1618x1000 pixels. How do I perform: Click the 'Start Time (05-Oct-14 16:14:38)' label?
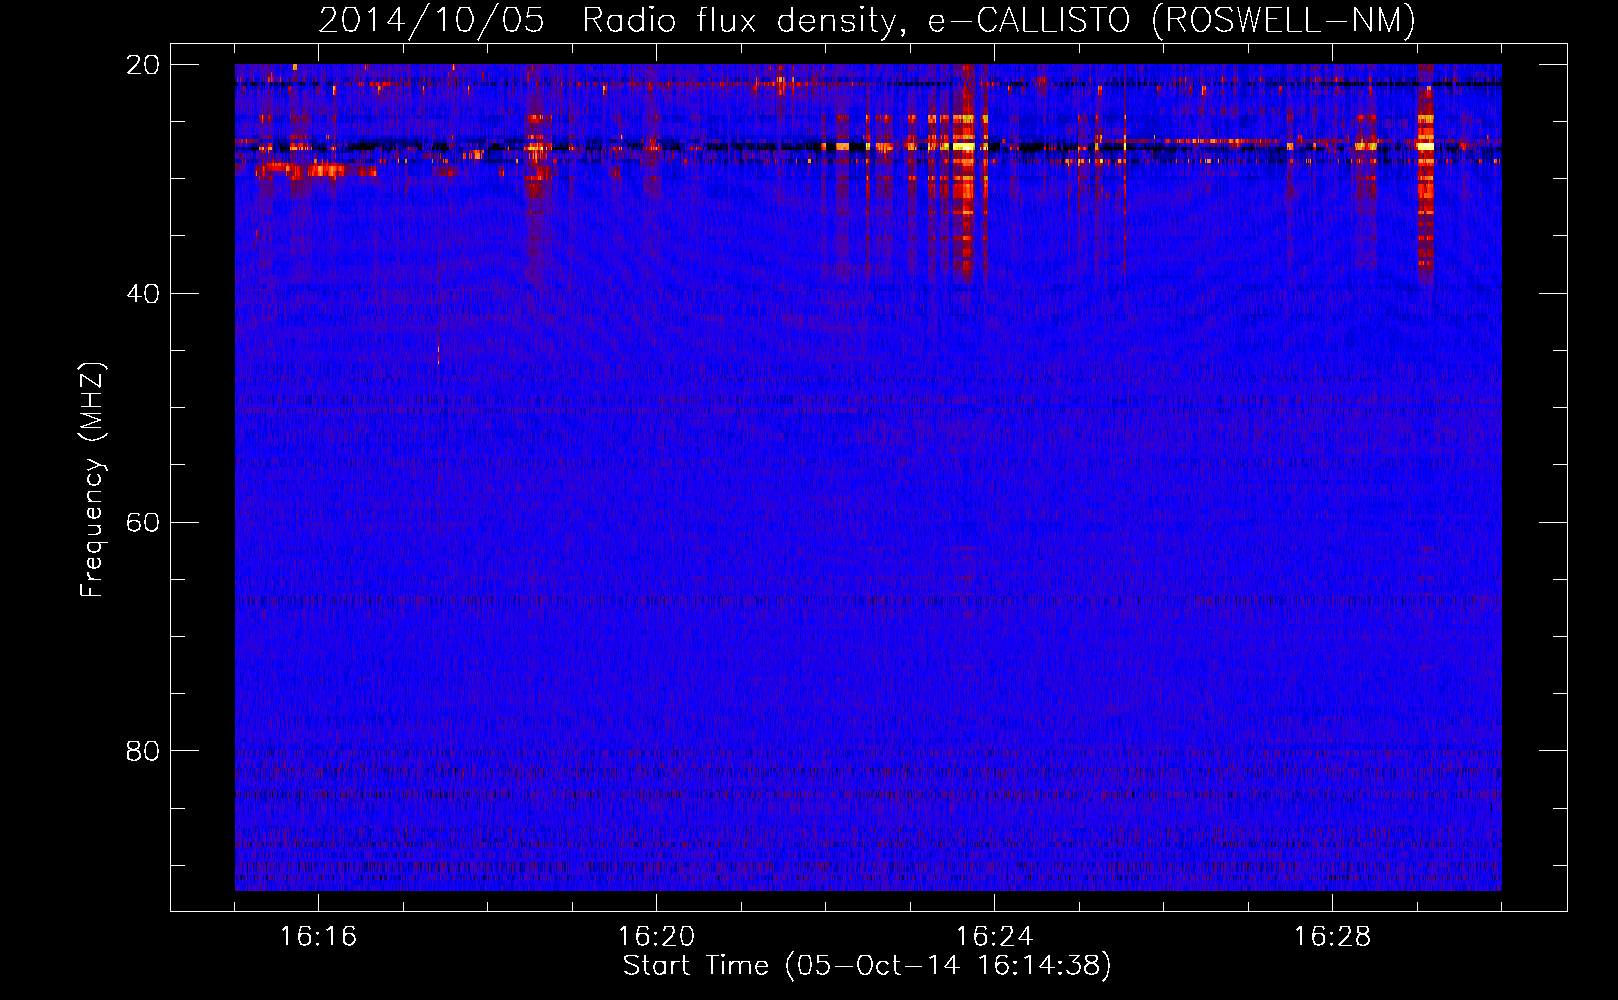[x=867, y=966]
